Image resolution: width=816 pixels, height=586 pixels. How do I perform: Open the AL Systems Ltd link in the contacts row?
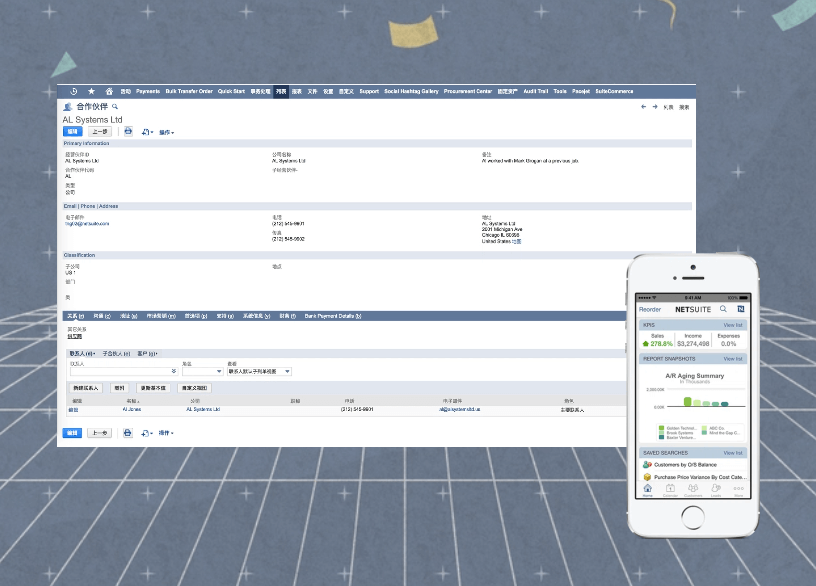(203, 409)
